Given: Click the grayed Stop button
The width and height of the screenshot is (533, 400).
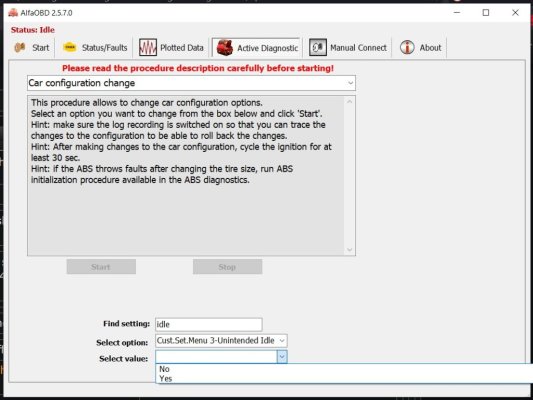Looking at the screenshot, I should pos(227,267).
